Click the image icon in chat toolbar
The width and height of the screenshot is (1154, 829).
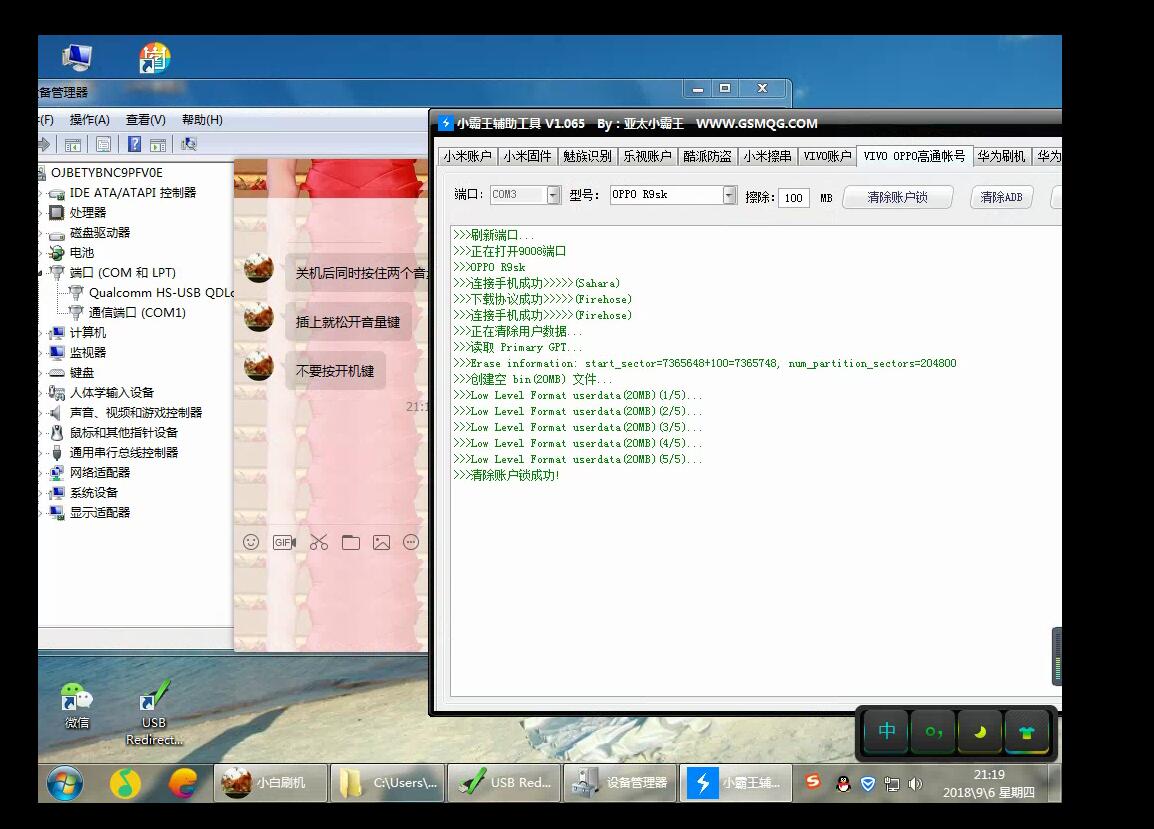381,543
